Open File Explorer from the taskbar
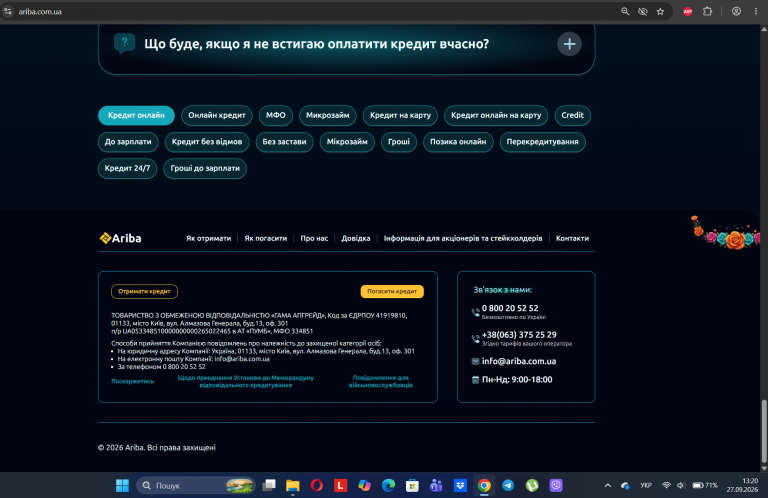768x498 pixels. 292,485
